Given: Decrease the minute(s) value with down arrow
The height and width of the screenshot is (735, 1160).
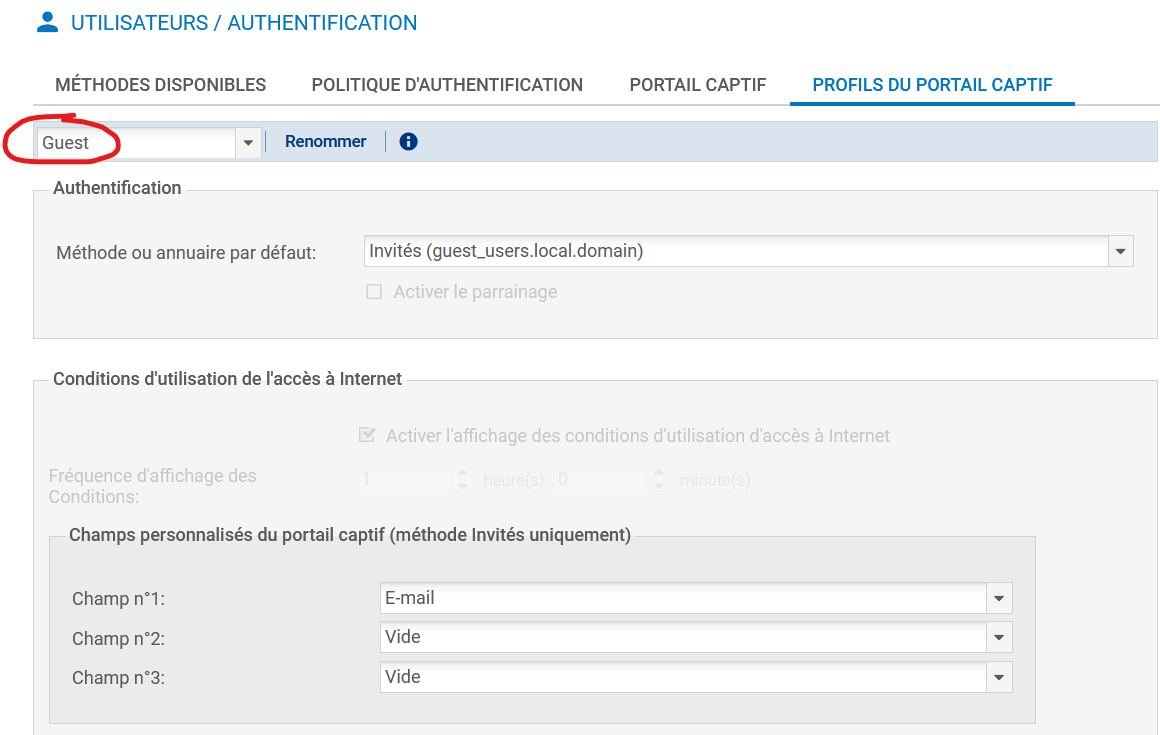Looking at the screenshot, I should tap(659, 486).
